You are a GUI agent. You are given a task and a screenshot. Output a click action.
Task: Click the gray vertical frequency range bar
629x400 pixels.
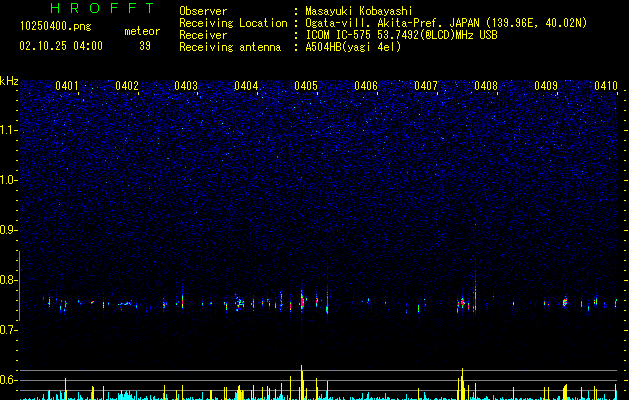19,286
